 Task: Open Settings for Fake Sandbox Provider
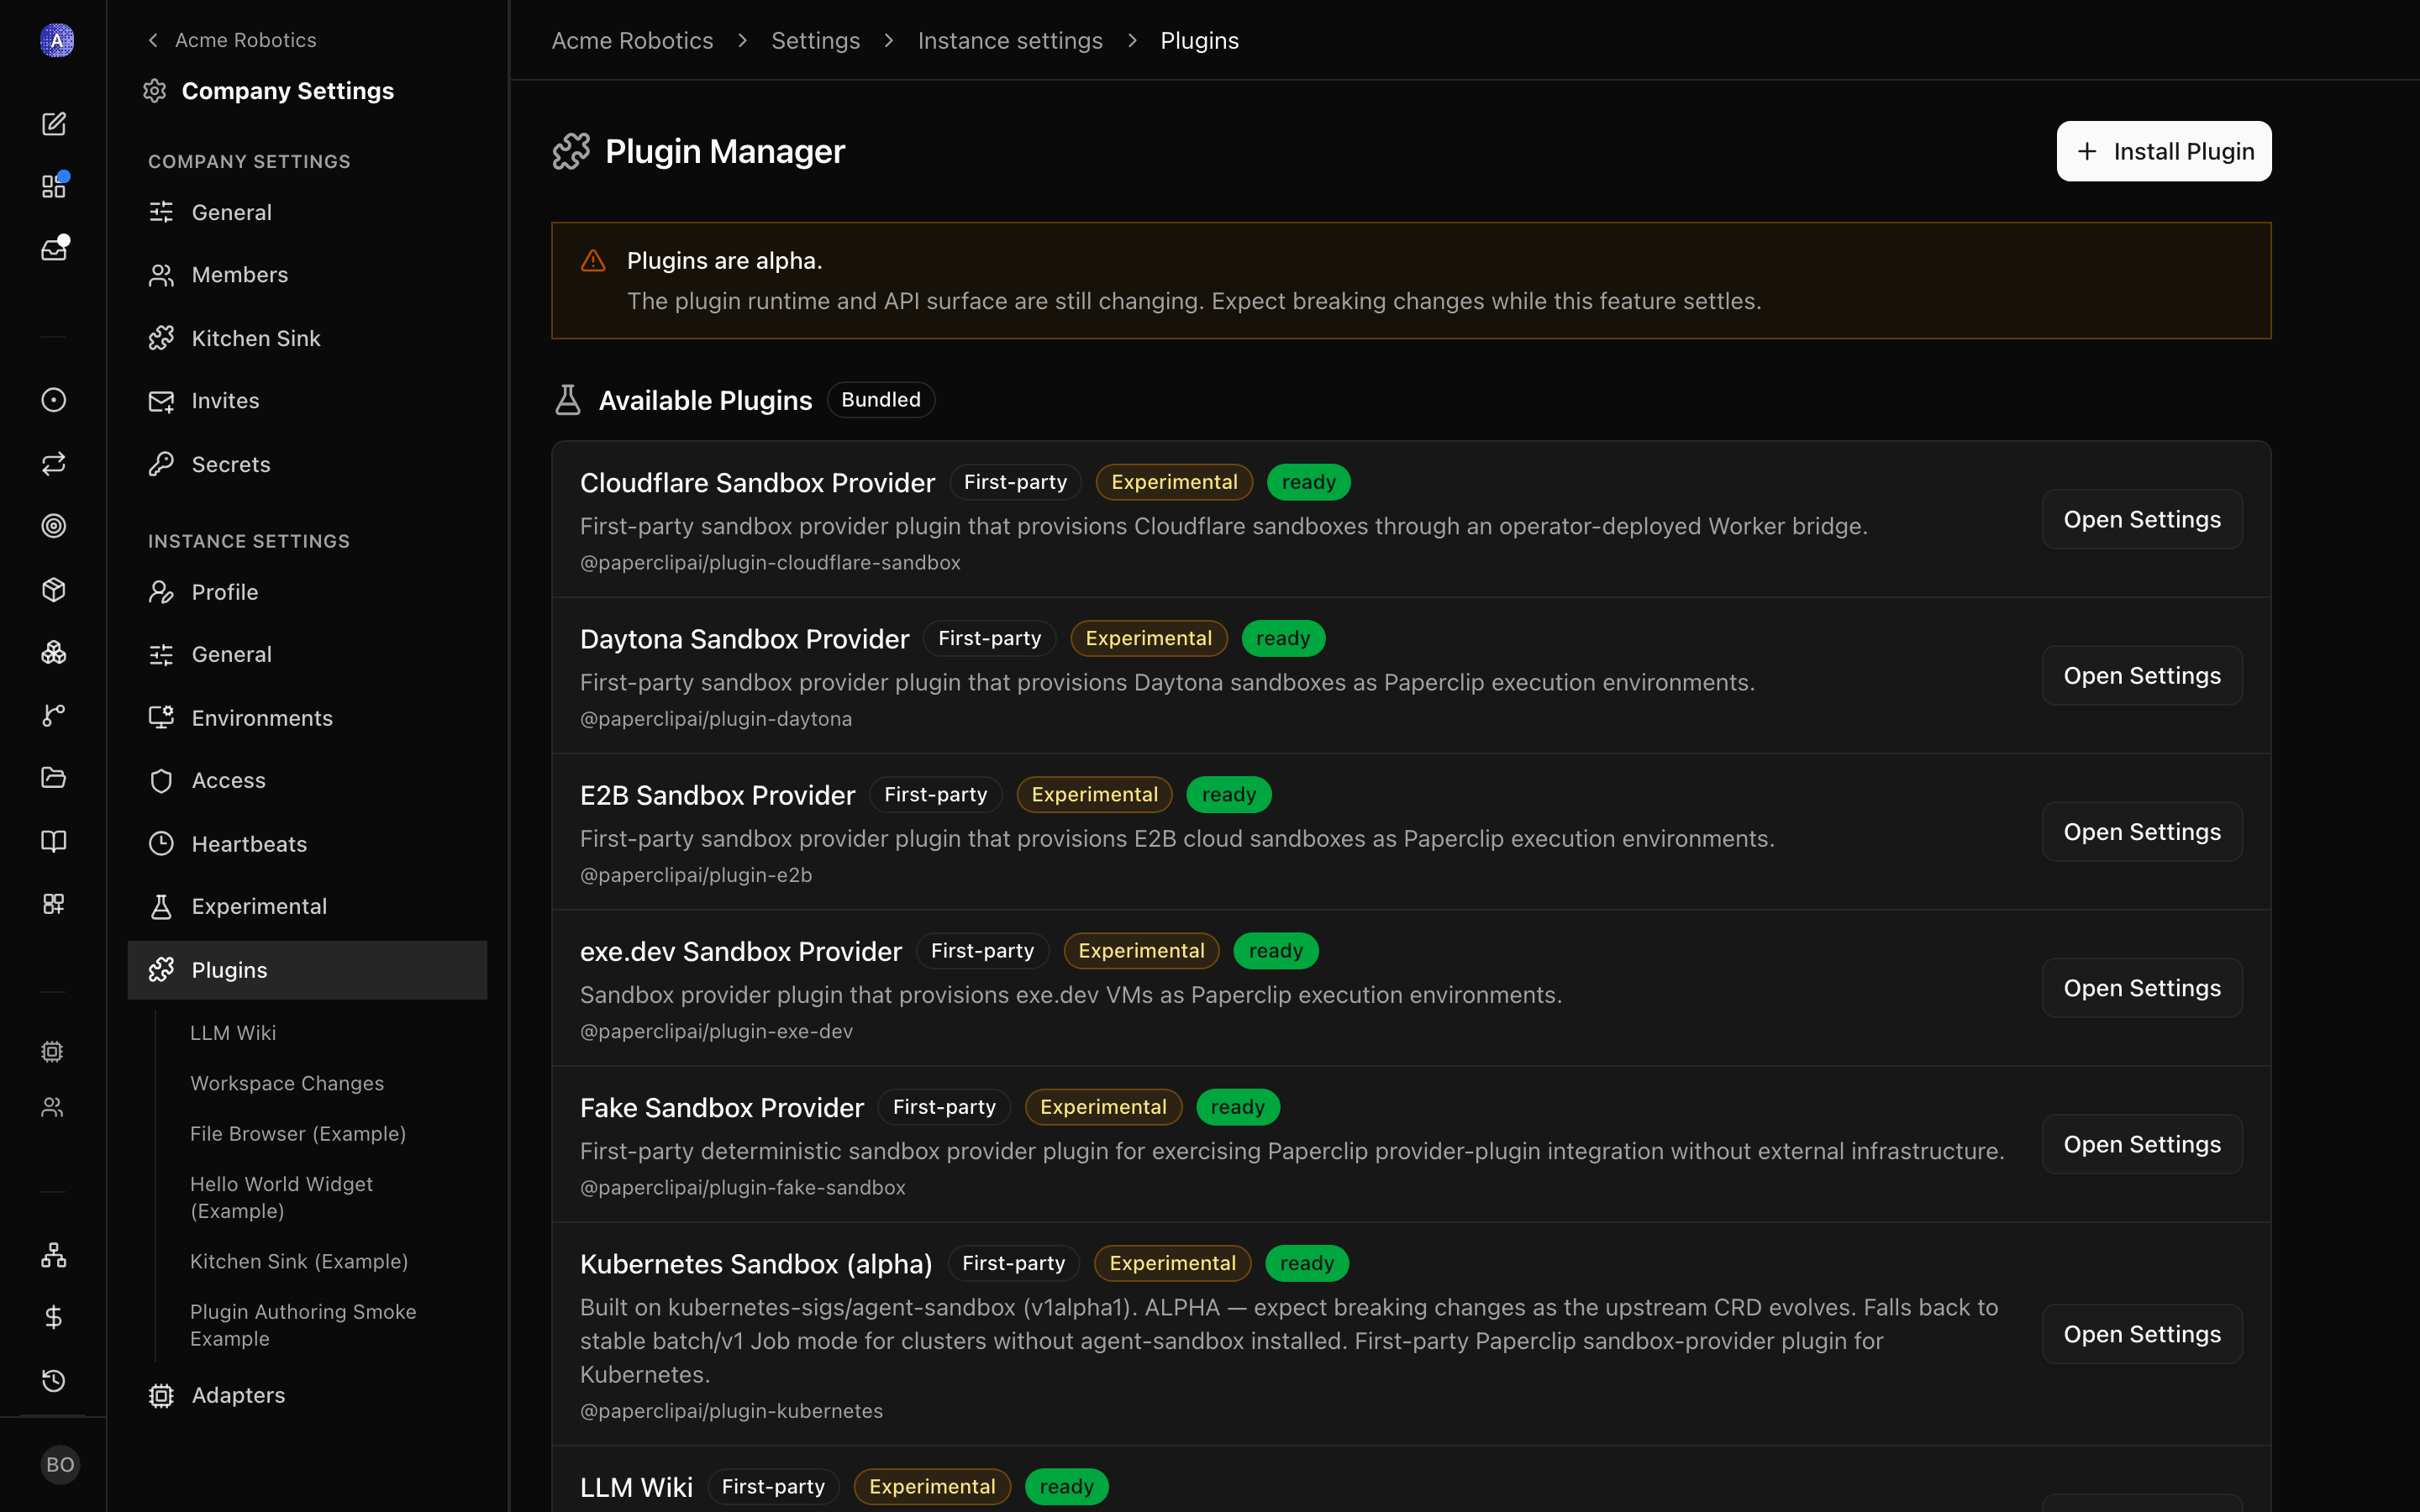tap(2142, 1144)
